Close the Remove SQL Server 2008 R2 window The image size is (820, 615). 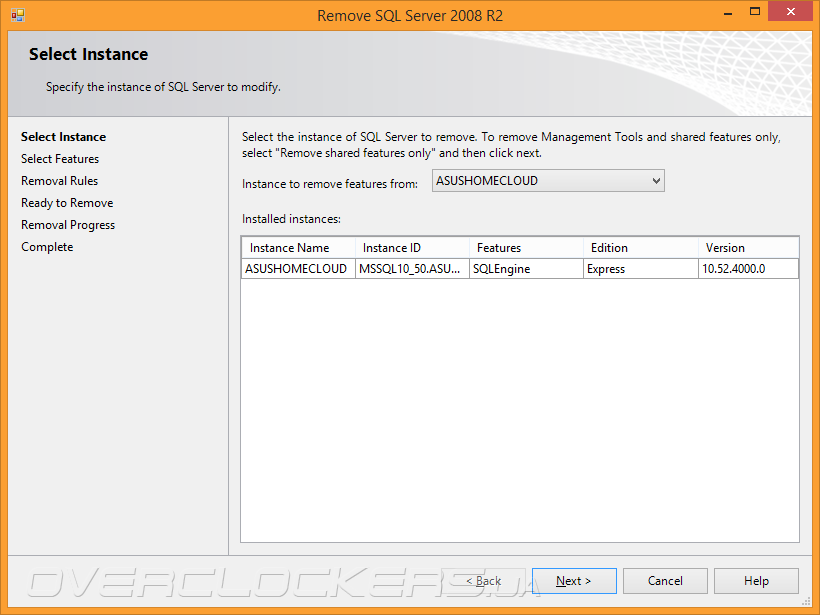point(790,14)
